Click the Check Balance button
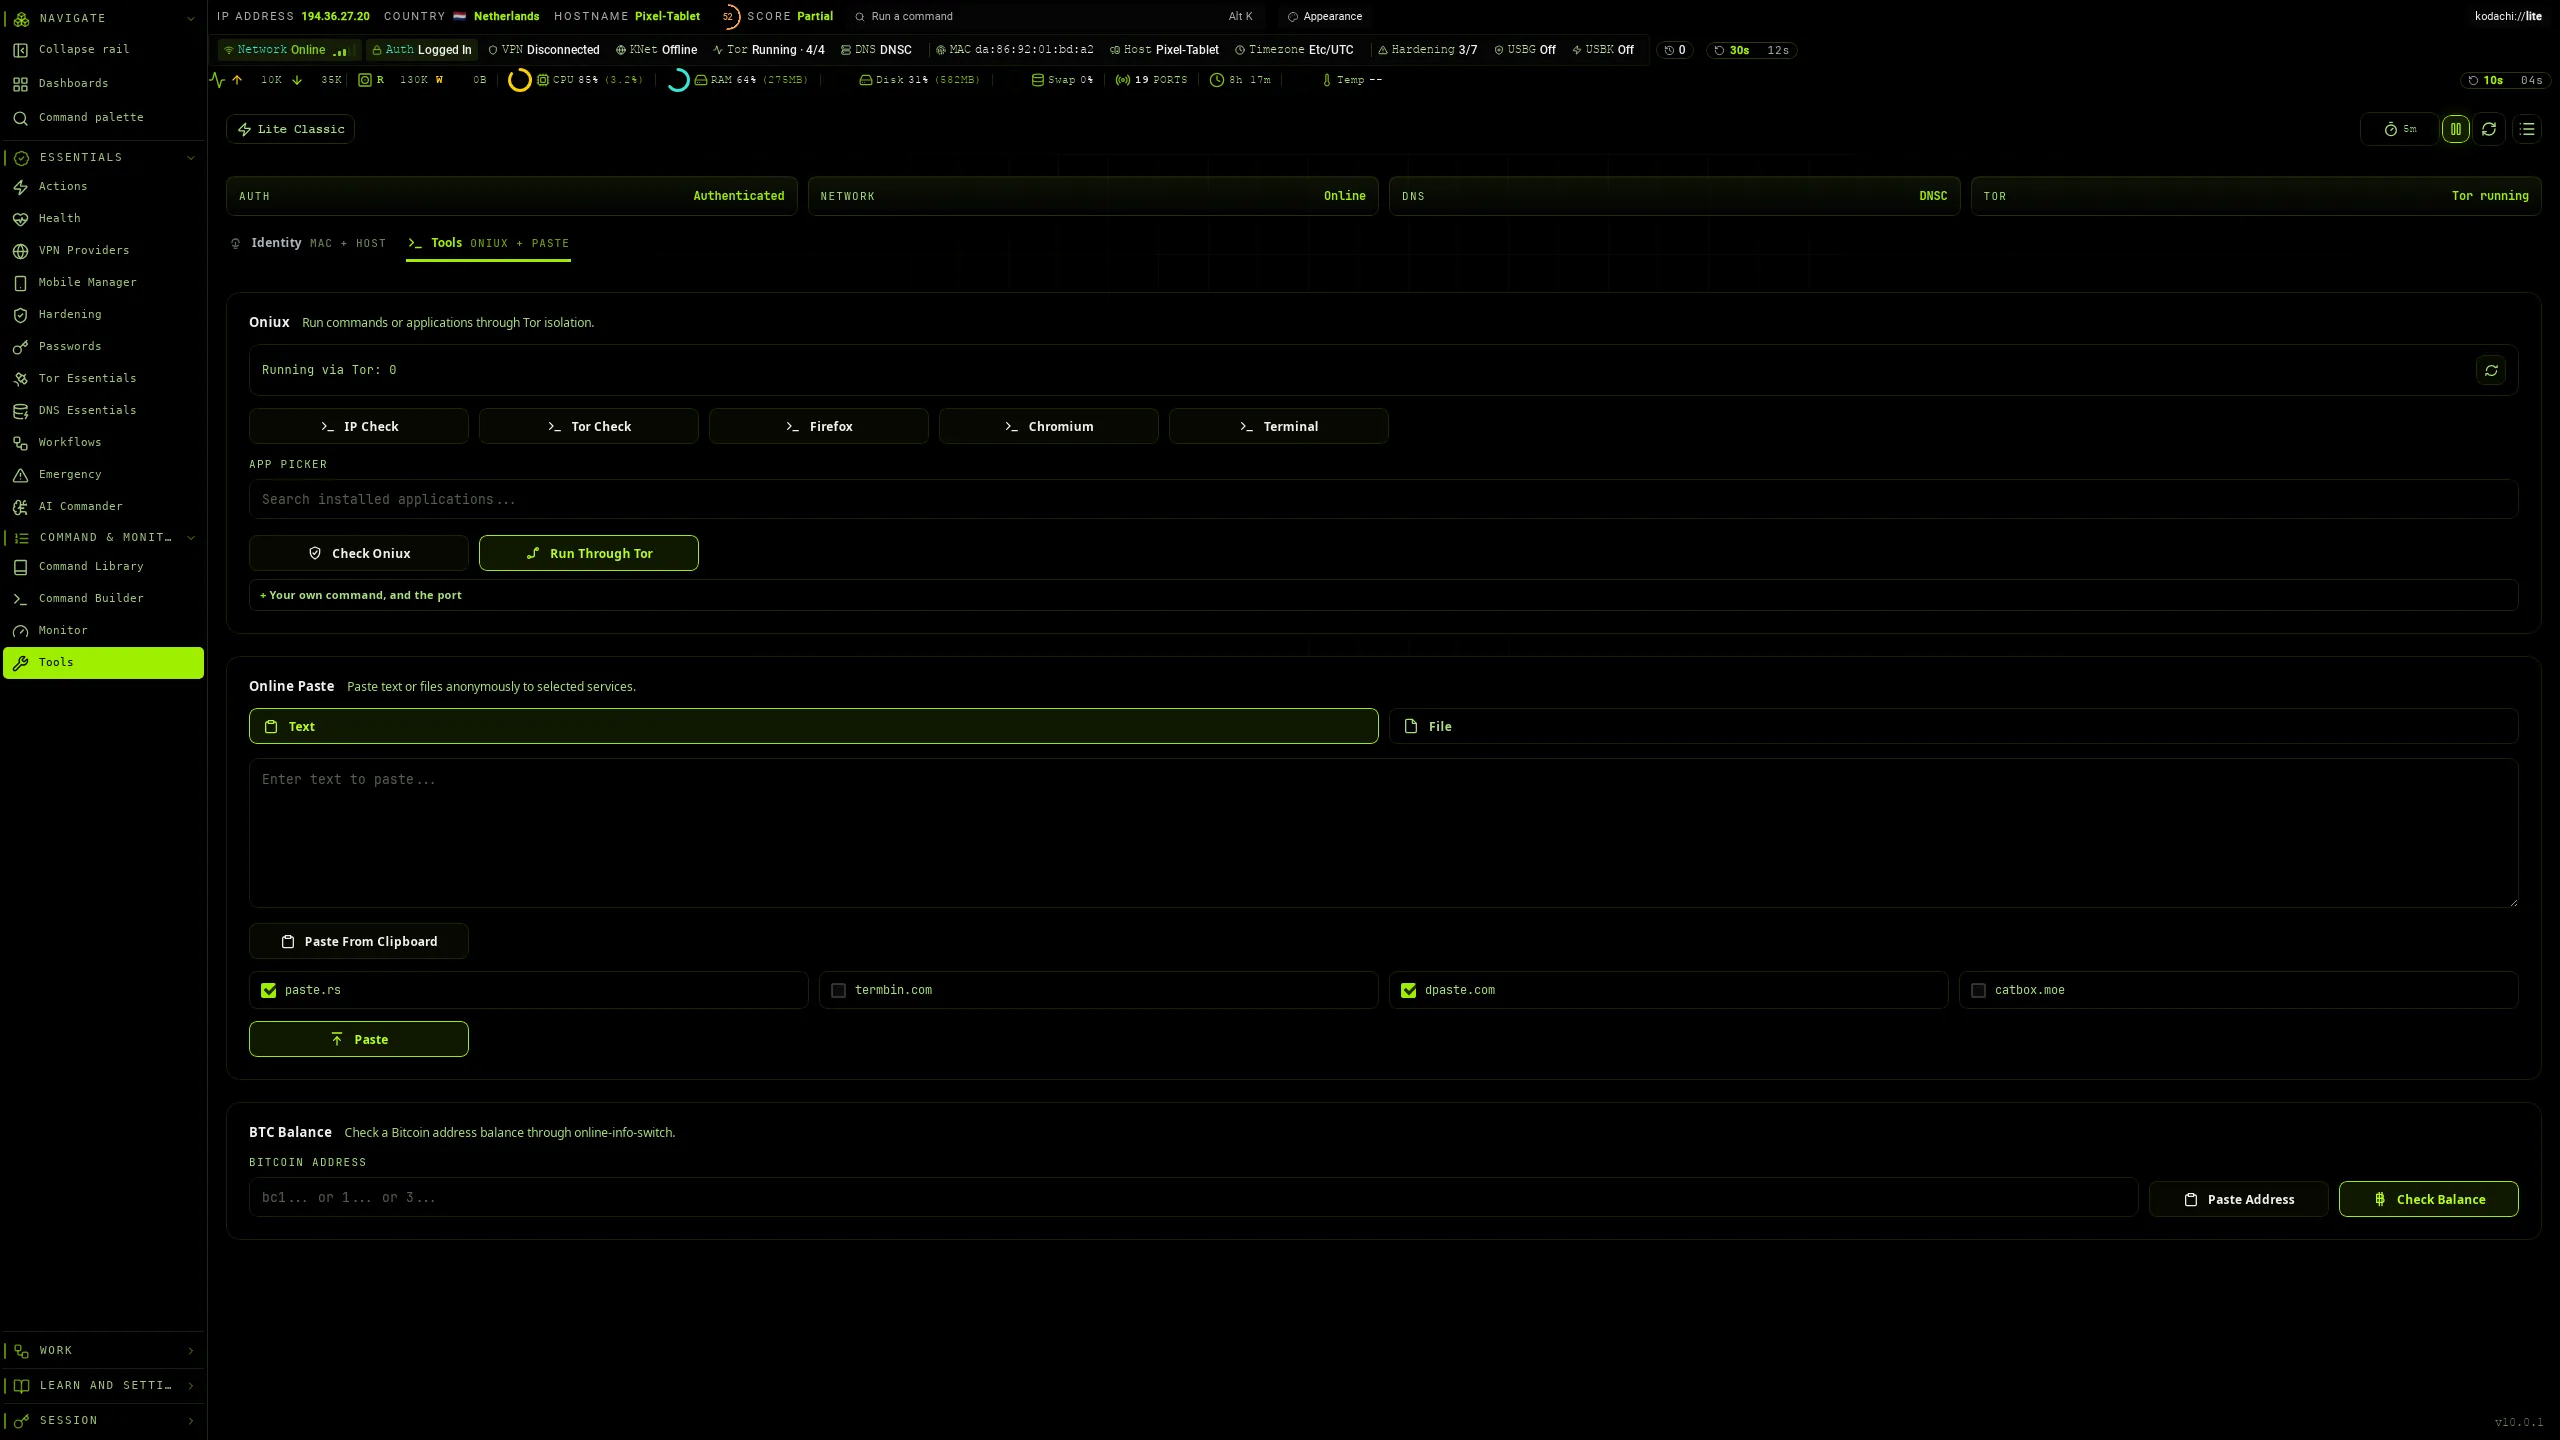This screenshot has width=2560, height=1440. 2428,1199
